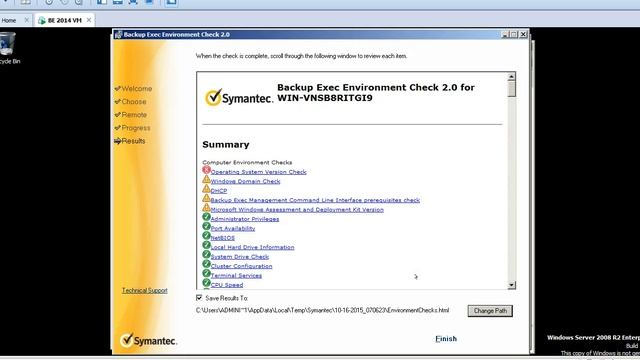640x360 pixels.
Task: Click the green check icon beside System Drive Check
Action: pos(207,255)
